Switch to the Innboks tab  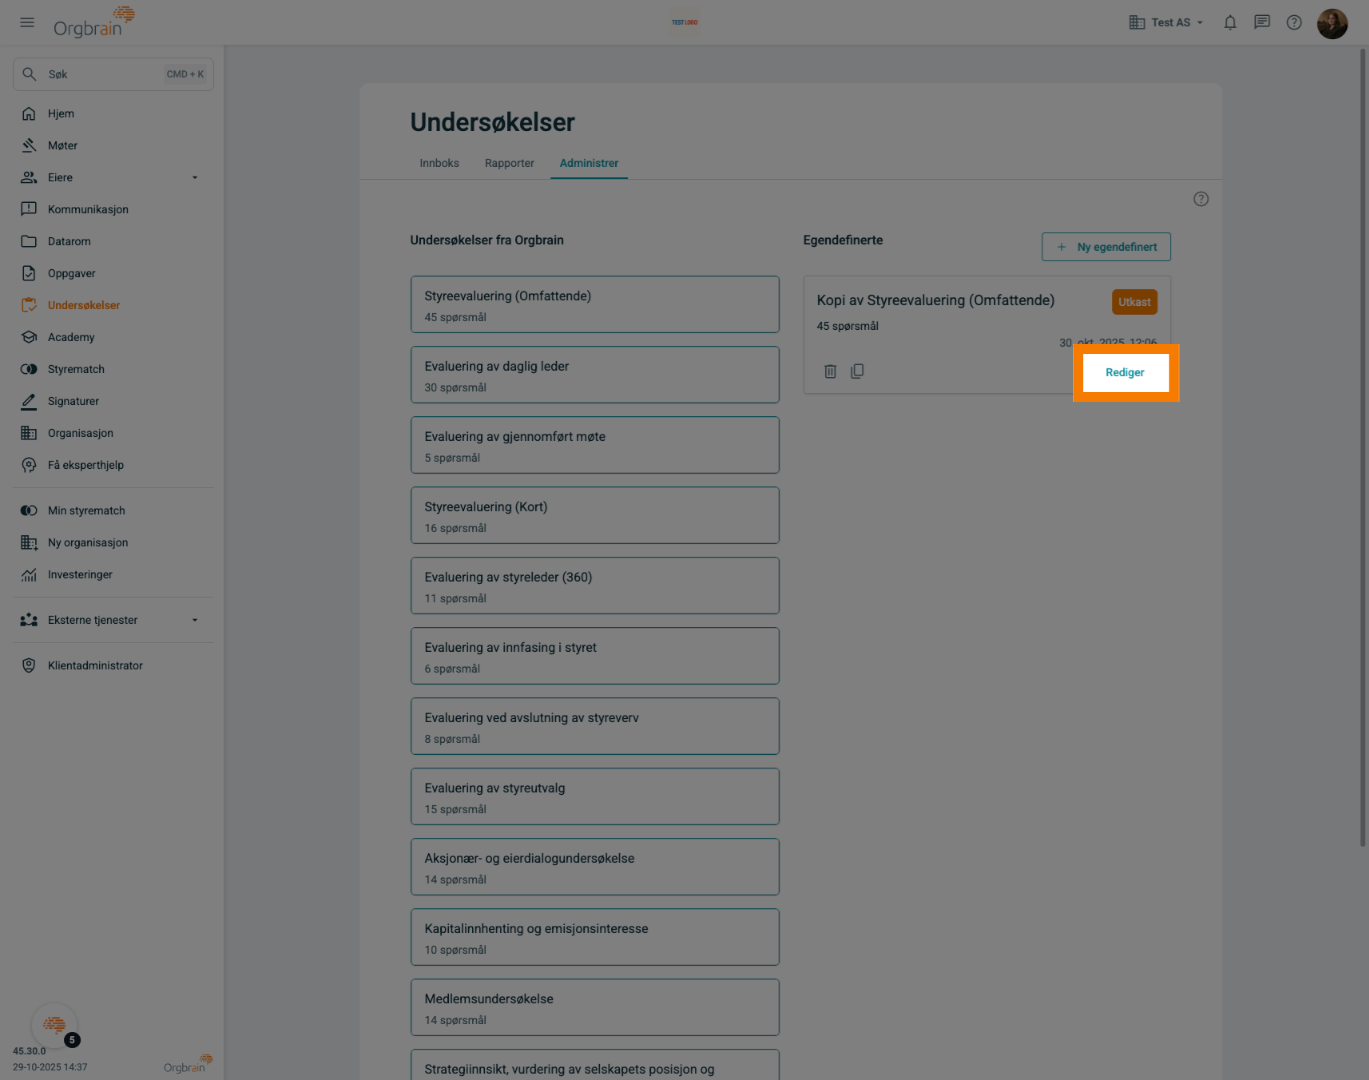pos(439,163)
